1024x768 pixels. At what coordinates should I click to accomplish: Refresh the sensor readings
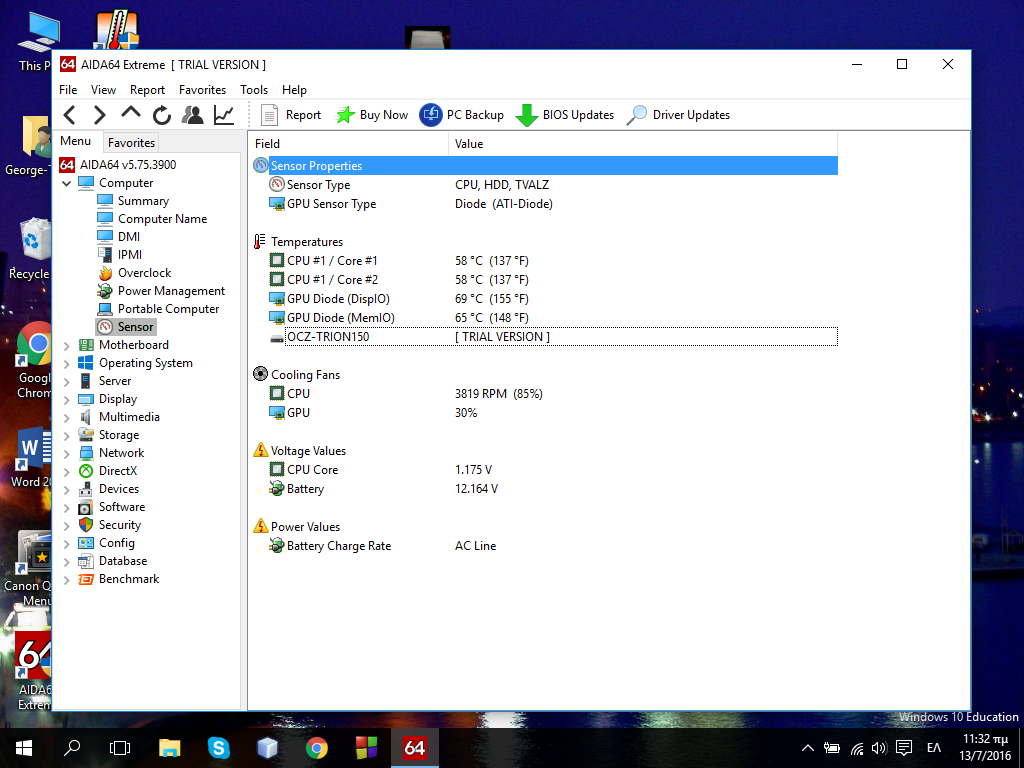tap(161, 115)
